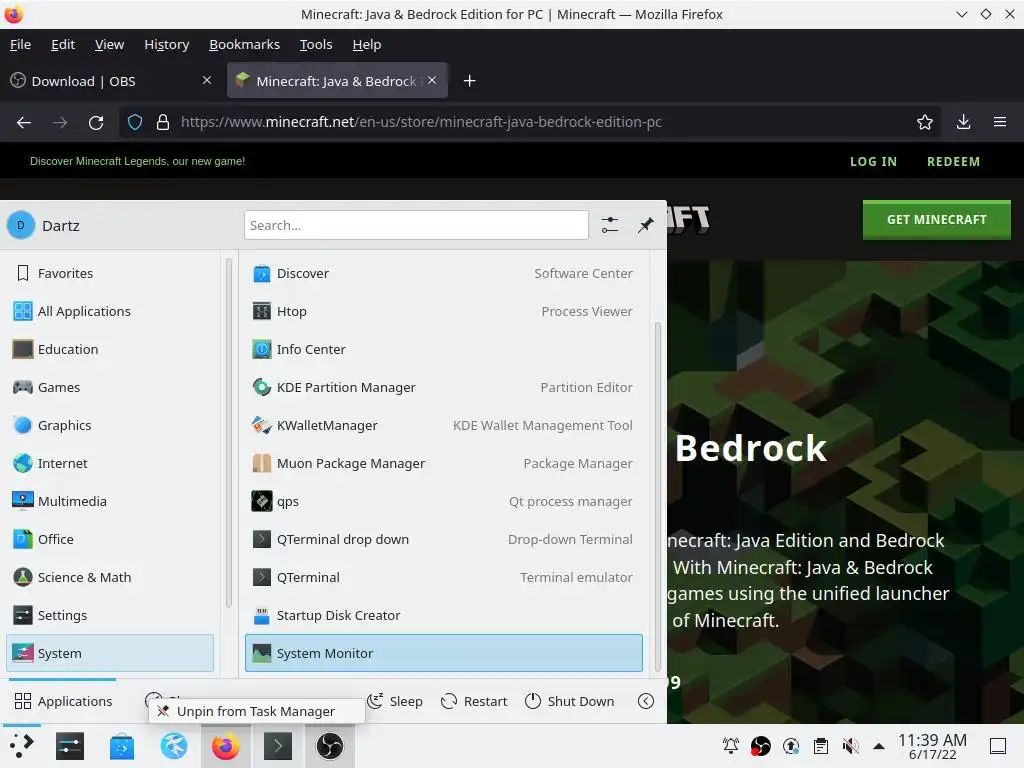
Task: Click Restart power button
Action: click(474, 701)
